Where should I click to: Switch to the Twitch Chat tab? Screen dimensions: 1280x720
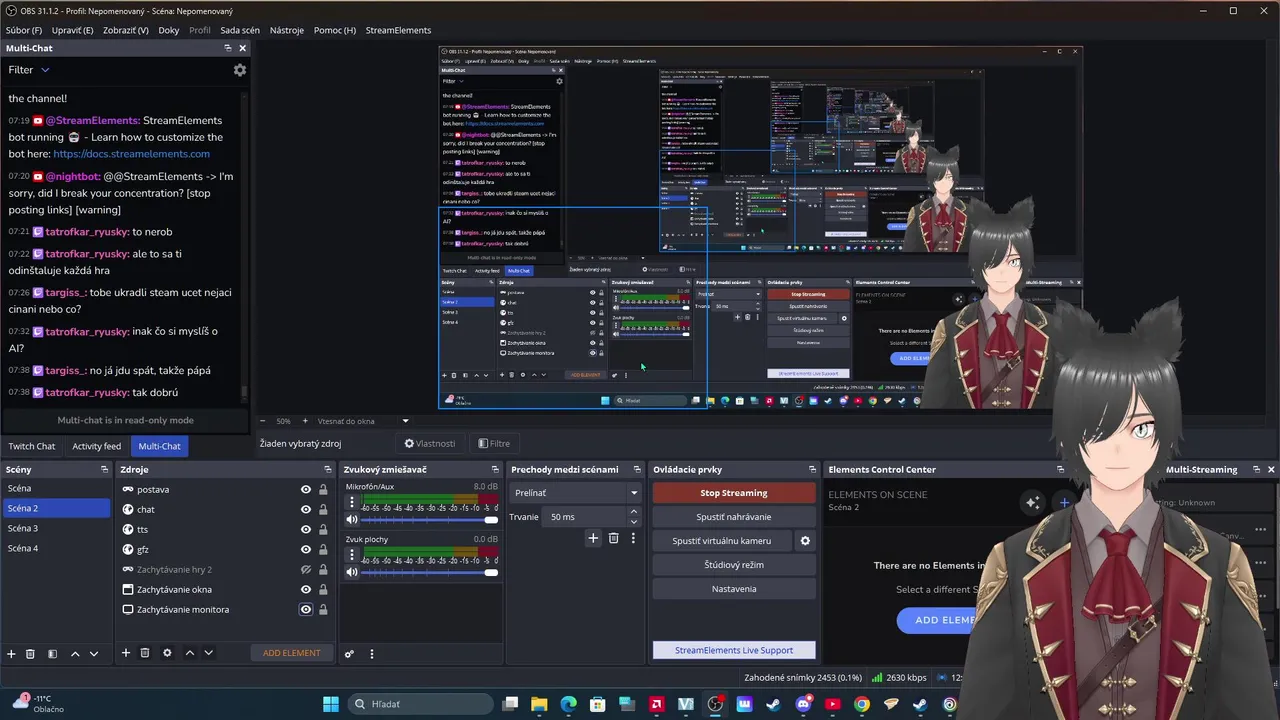tap(32, 446)
